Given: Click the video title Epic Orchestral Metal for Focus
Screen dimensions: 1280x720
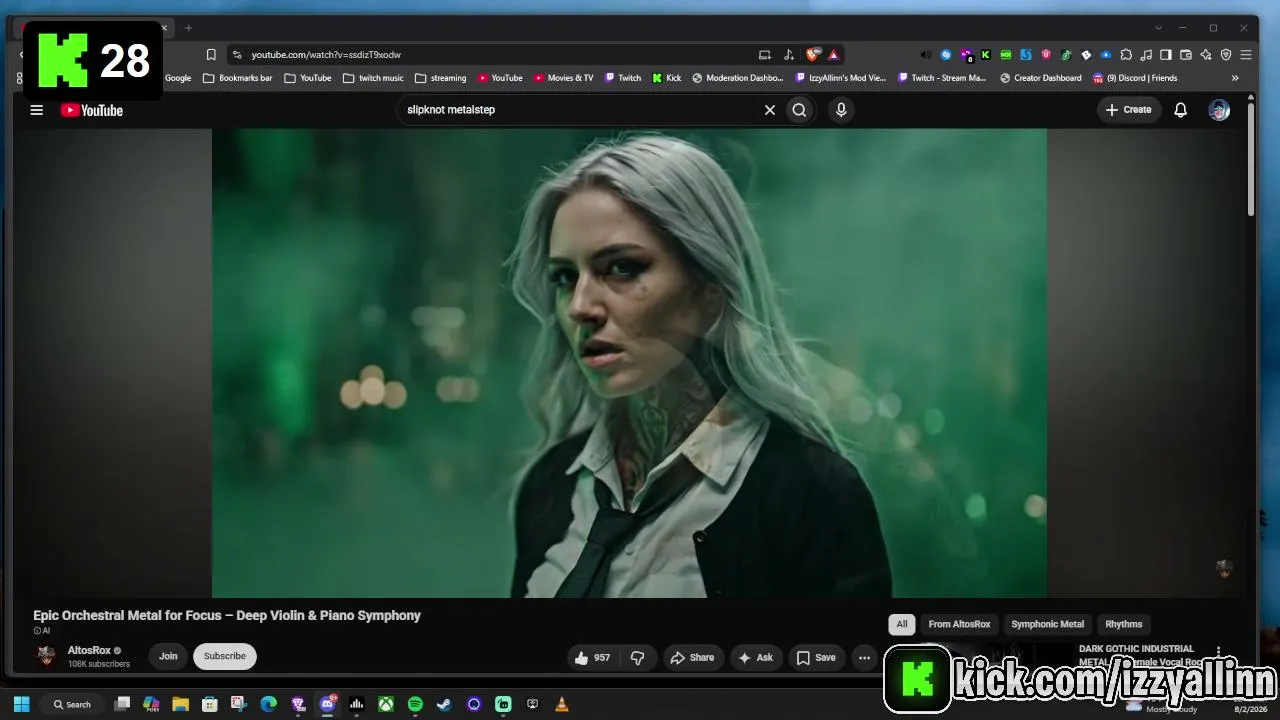Looking at the screenshot, I should (x=227, y=615).
